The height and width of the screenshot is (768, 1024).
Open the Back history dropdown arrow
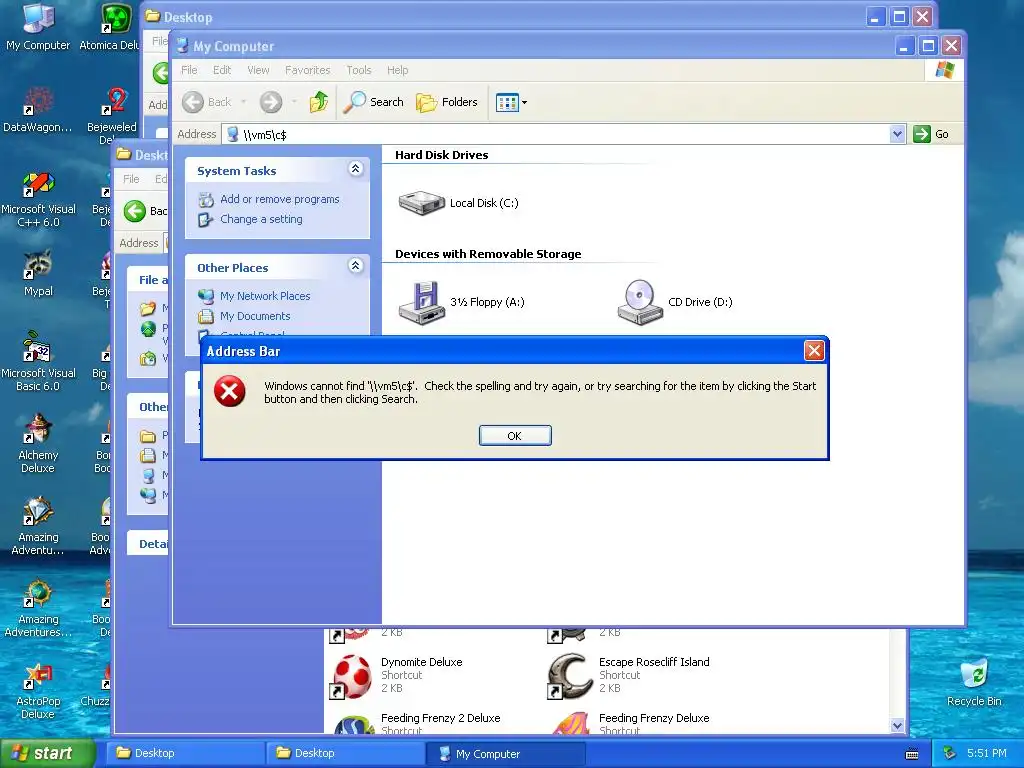point(244,102)
